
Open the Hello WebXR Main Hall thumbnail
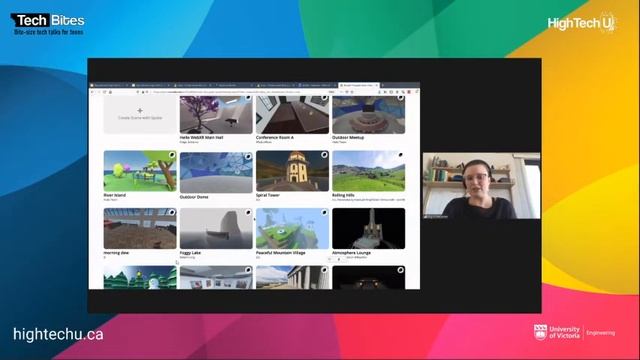(x=216, y=115)
